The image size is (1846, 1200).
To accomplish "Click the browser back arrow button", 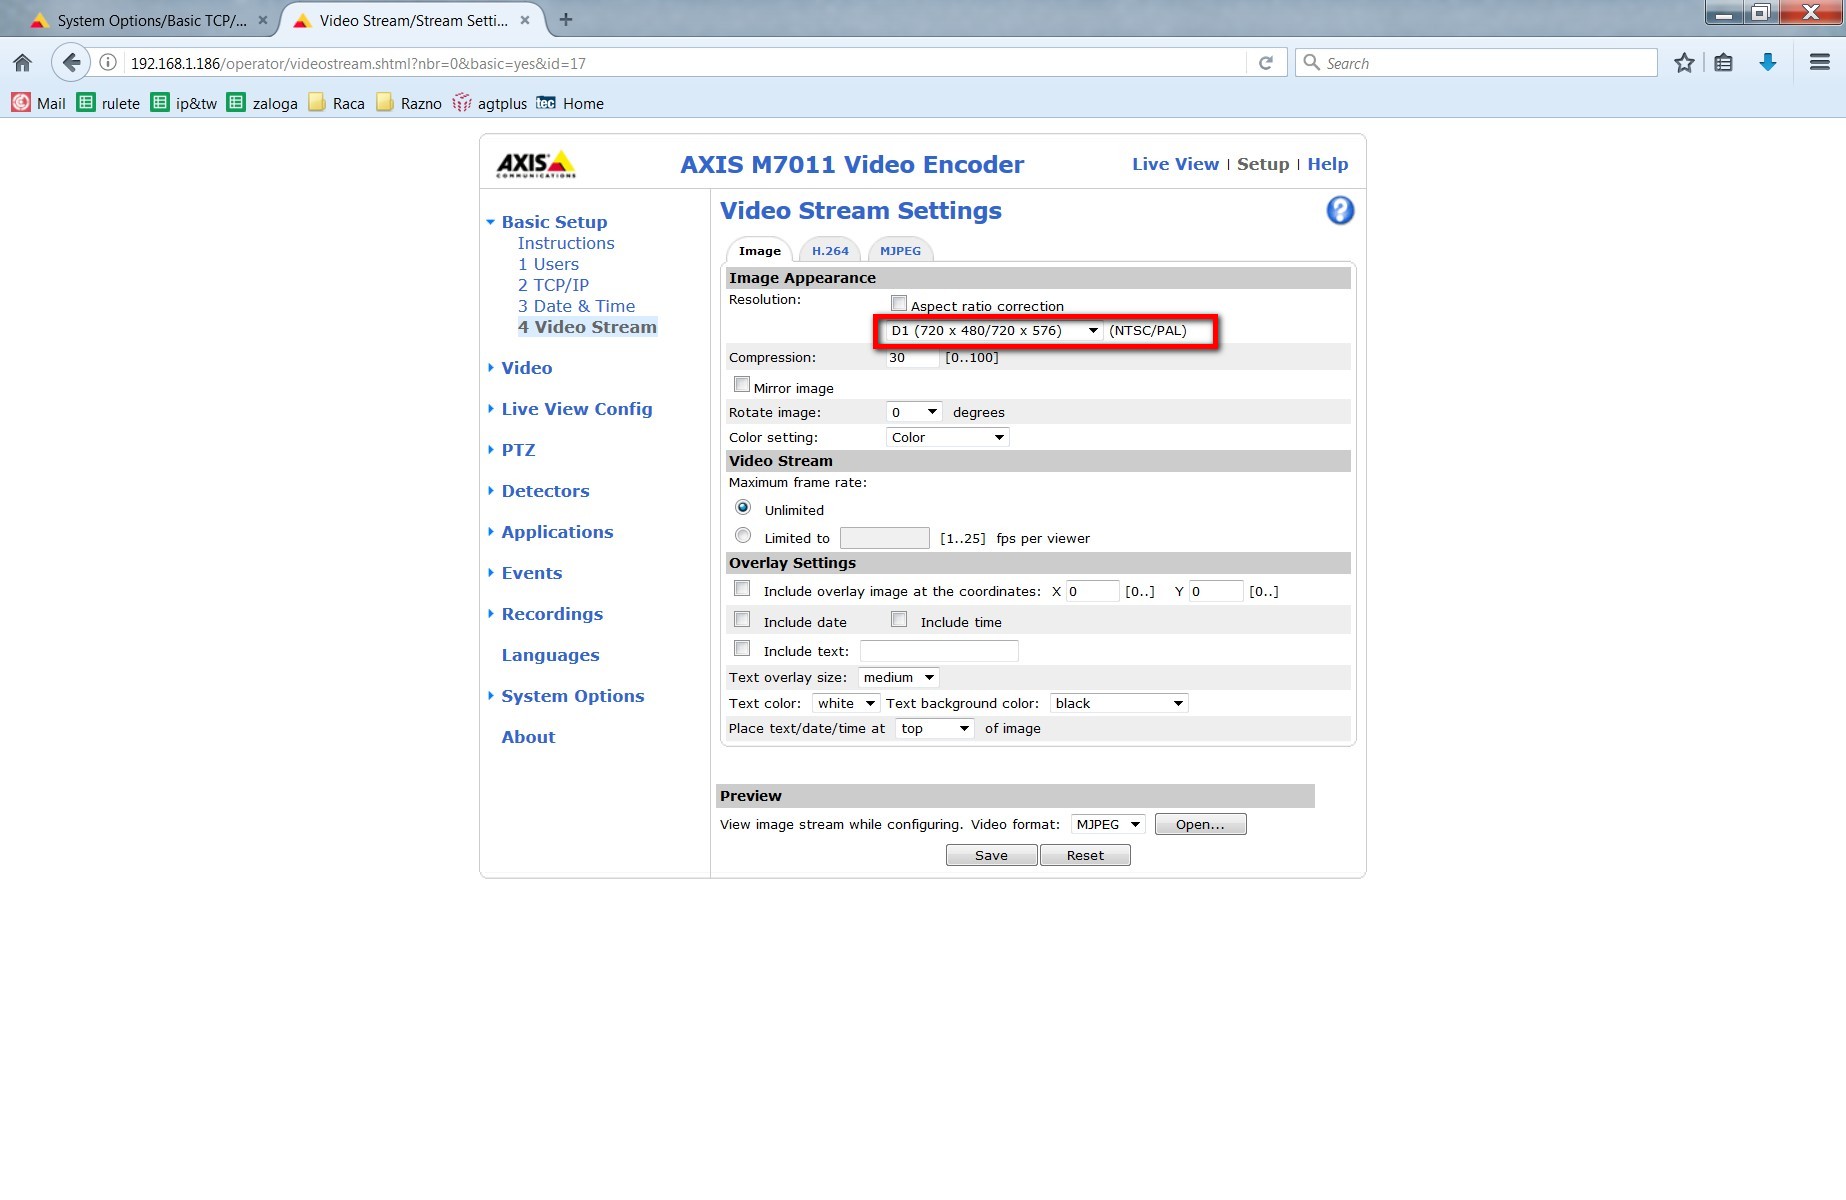I will [x=70, y=63].
